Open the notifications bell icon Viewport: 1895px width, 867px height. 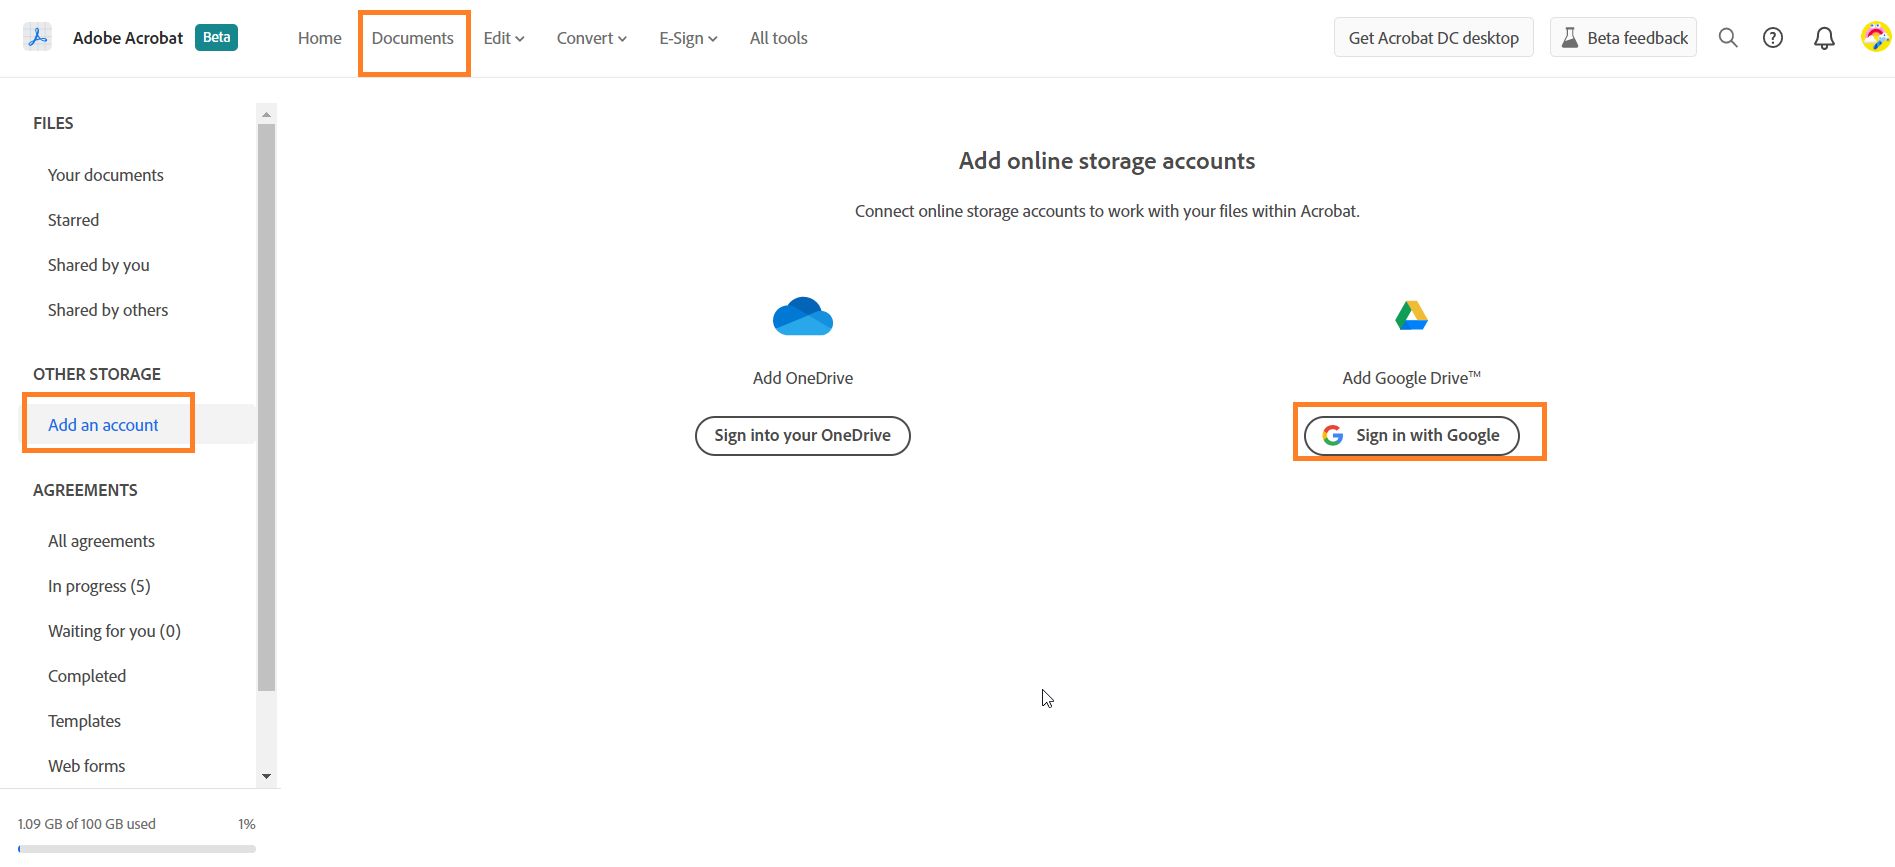pos(1825,38)
